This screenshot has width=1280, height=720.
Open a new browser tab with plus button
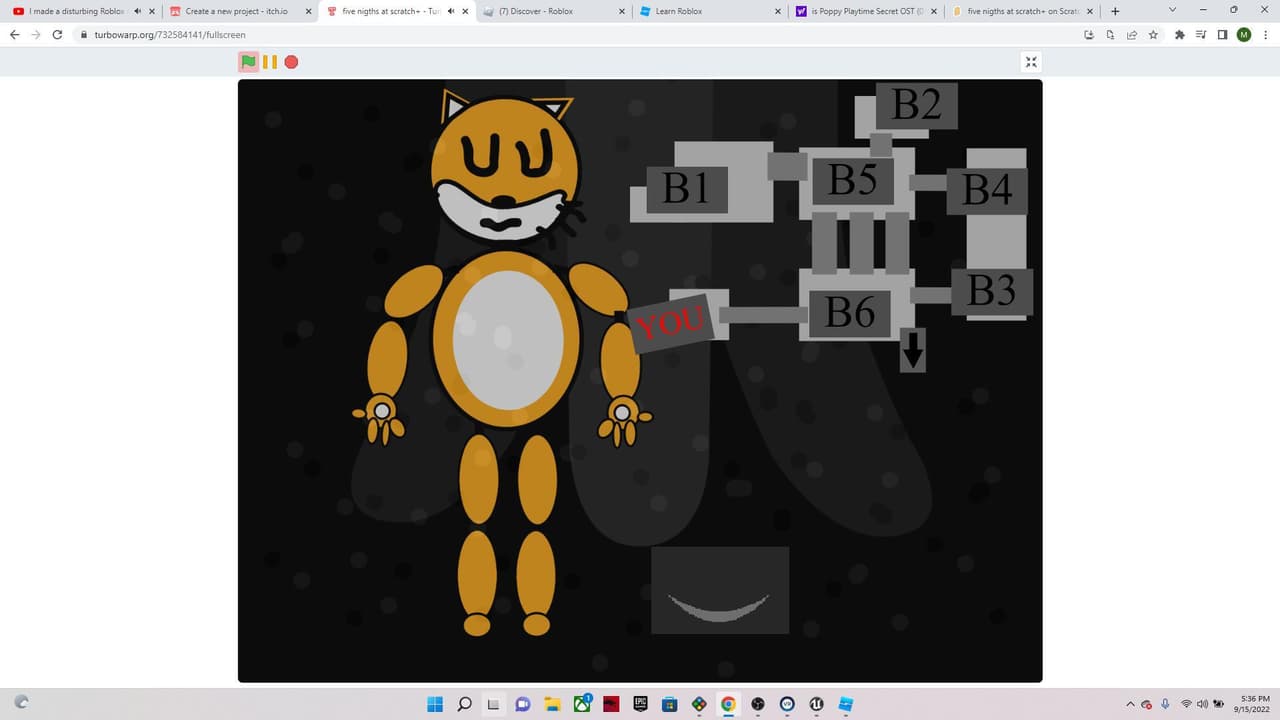(x=1115, y=11)
